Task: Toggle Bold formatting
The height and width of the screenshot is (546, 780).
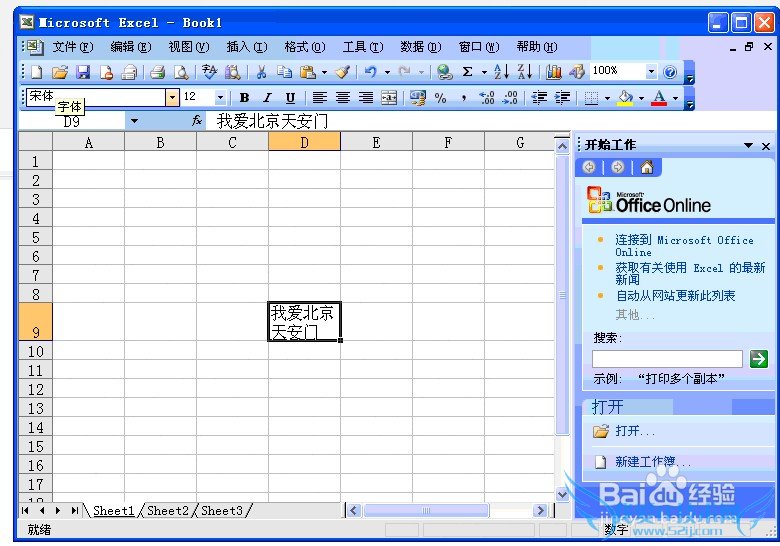Action: pyautogui.click(x=244, y=98)
